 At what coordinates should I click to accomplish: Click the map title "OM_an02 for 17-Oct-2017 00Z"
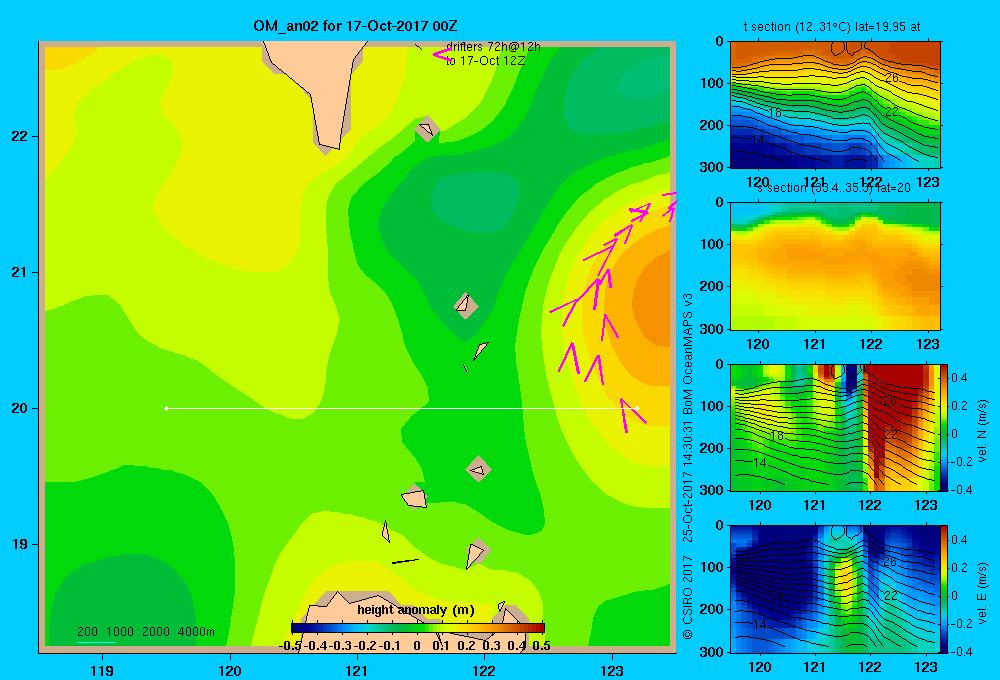(x=355, y=26)
